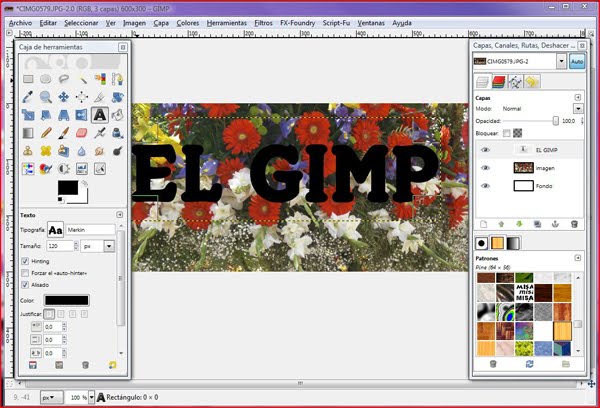Activate the Select by Color tool
600x408 pixels.
point(100,79)
